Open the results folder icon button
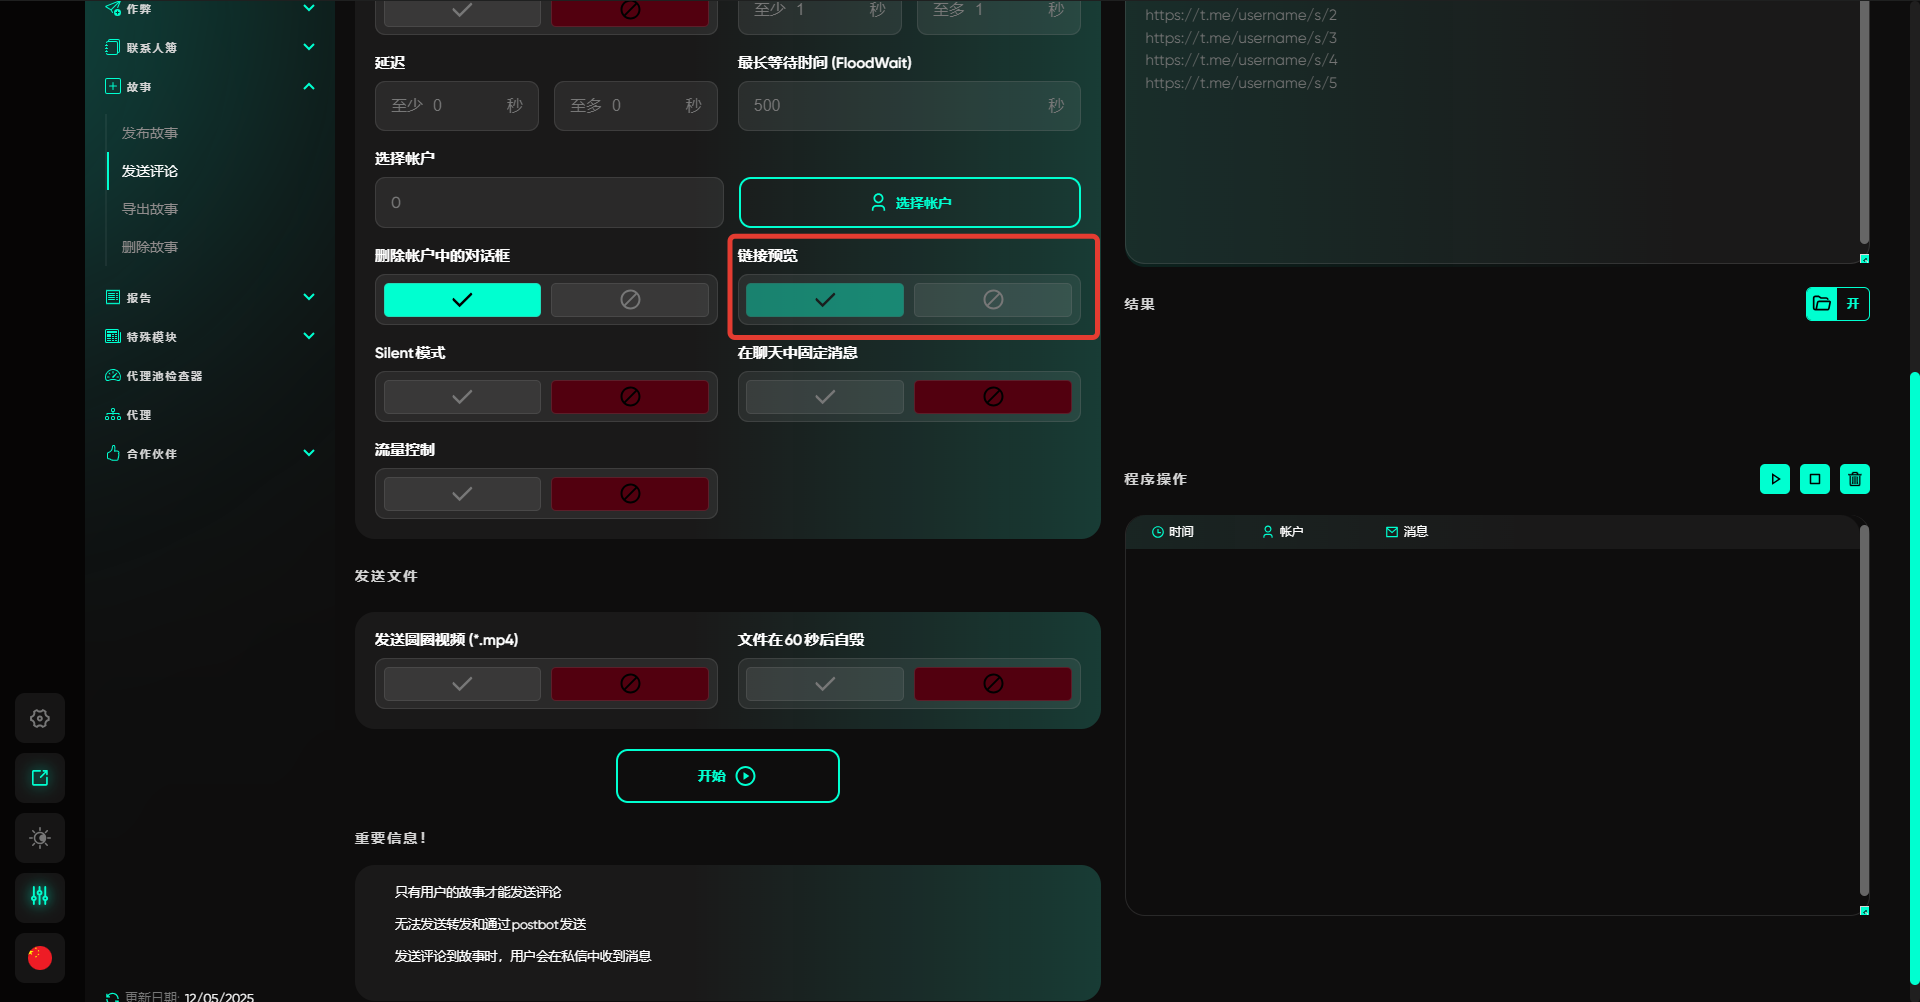The height and width of the screenshot is (1002, 1920). tap(1821, 304)
